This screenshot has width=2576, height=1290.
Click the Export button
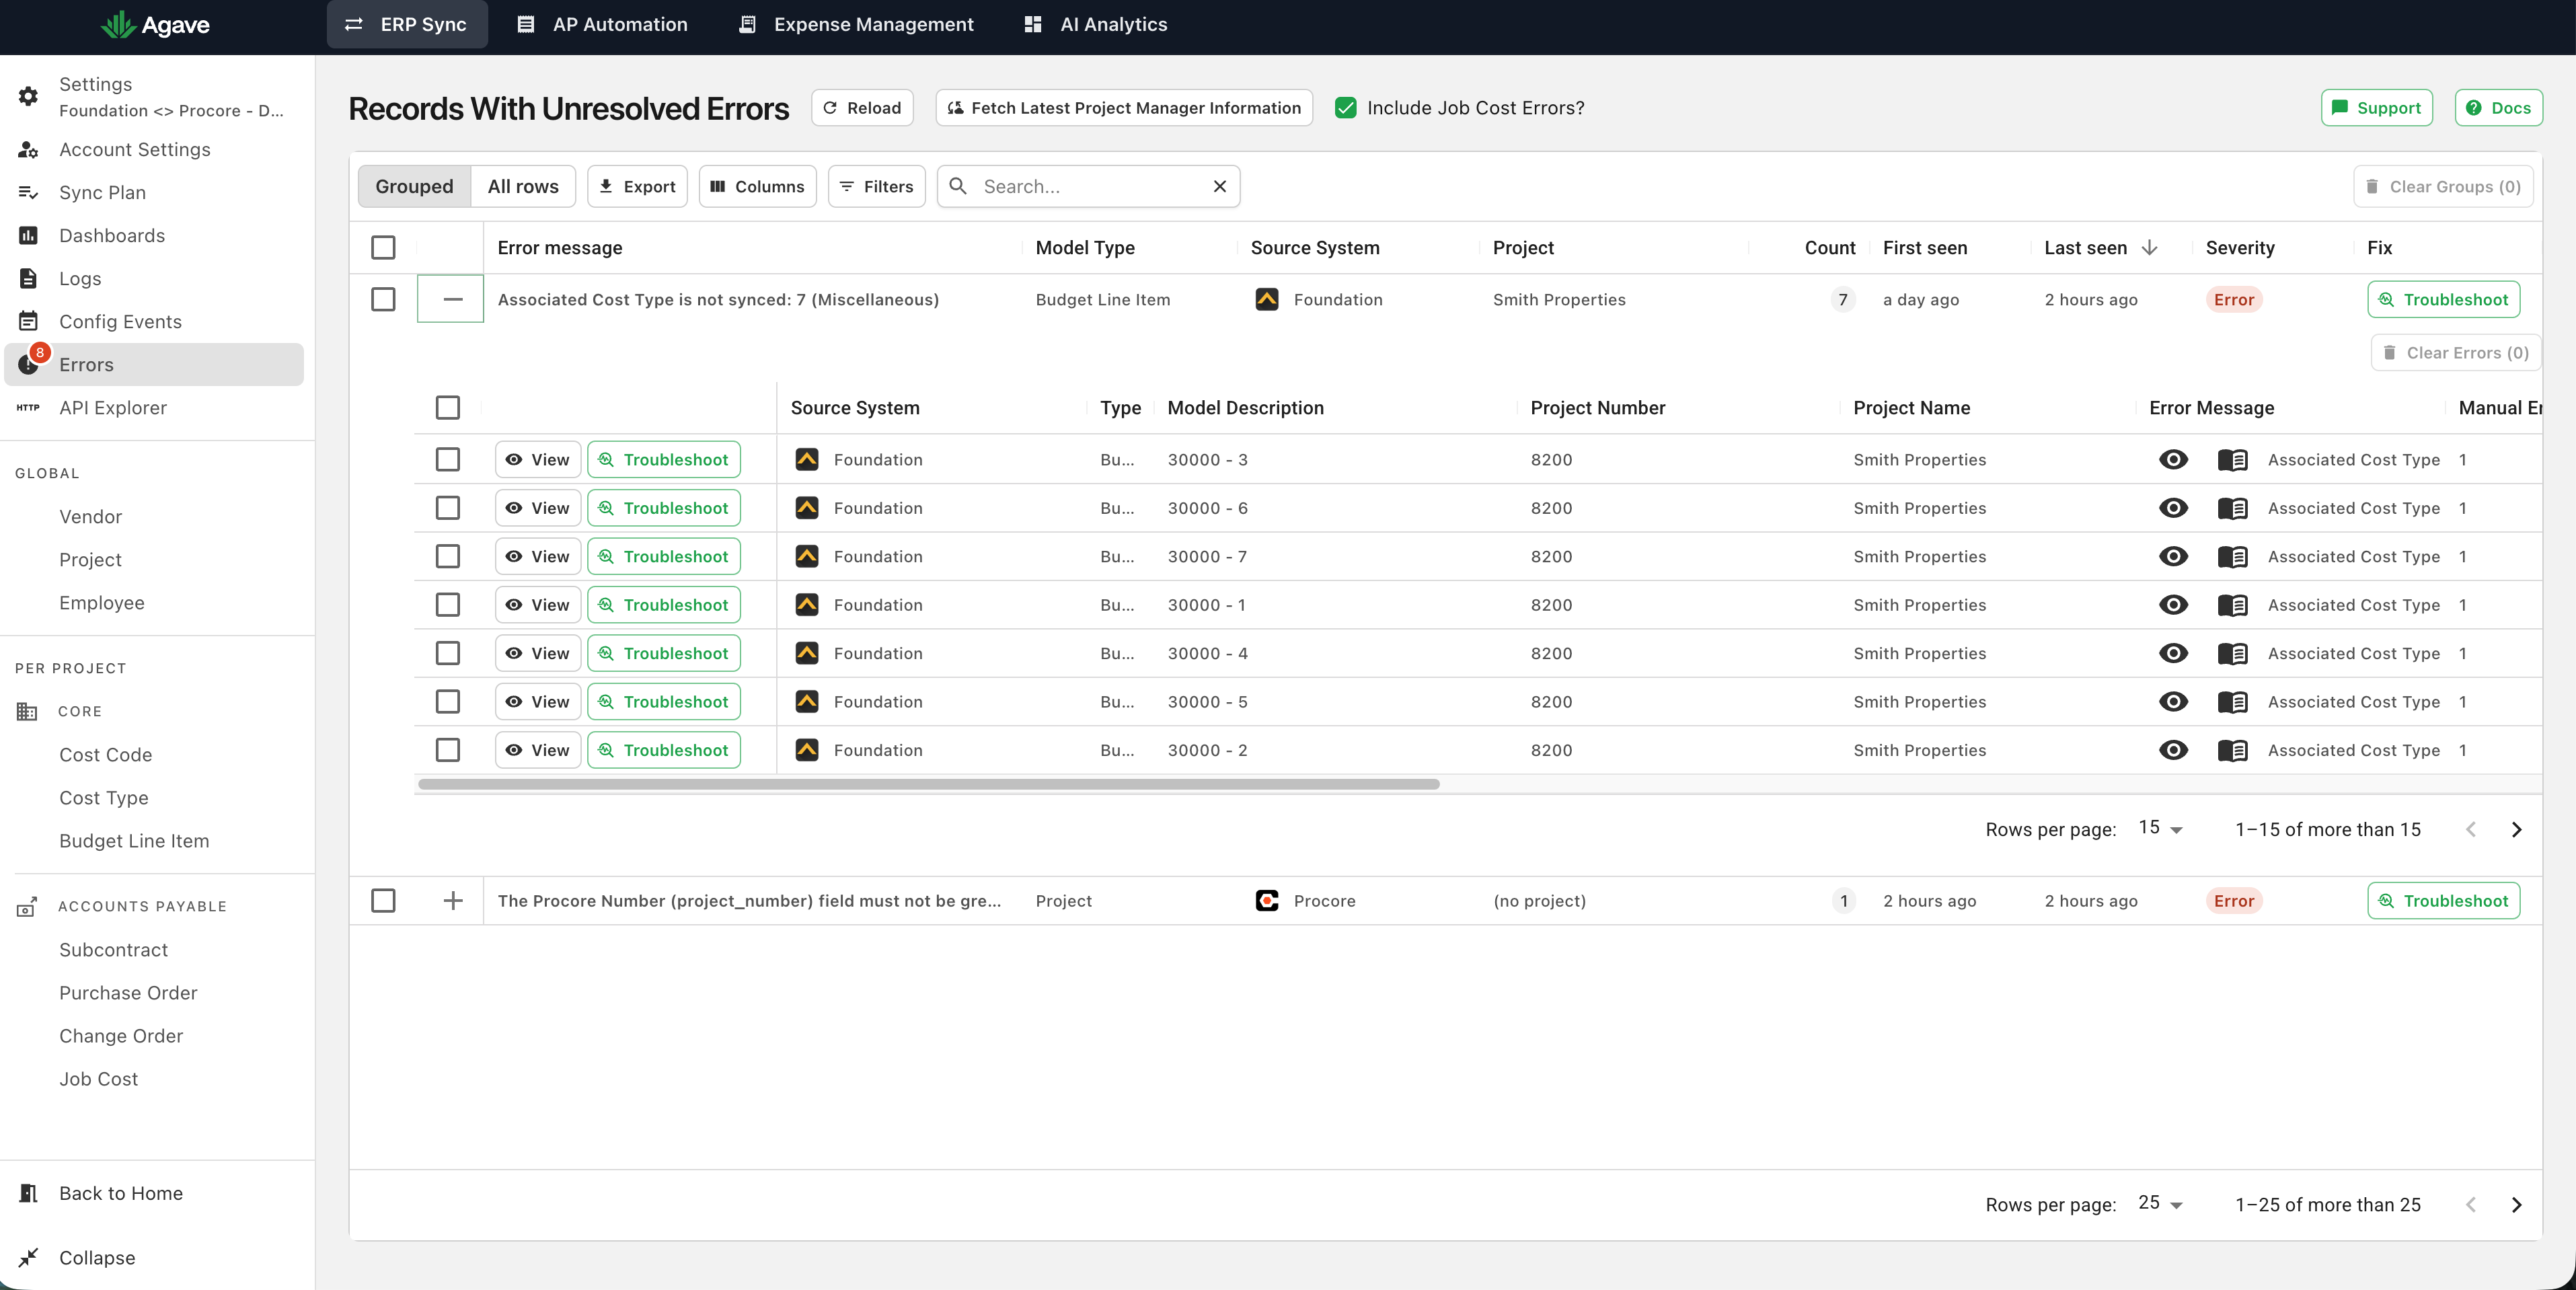click(637, 186)
